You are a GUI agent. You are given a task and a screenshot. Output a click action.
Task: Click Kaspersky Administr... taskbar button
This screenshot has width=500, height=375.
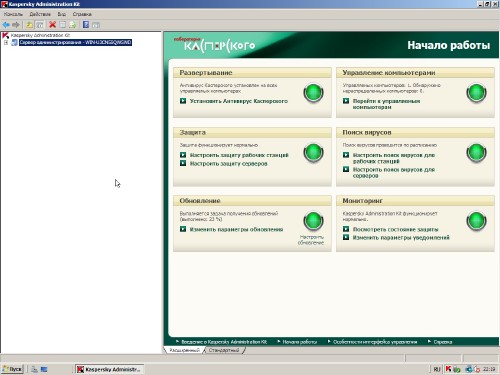(109, 369)
